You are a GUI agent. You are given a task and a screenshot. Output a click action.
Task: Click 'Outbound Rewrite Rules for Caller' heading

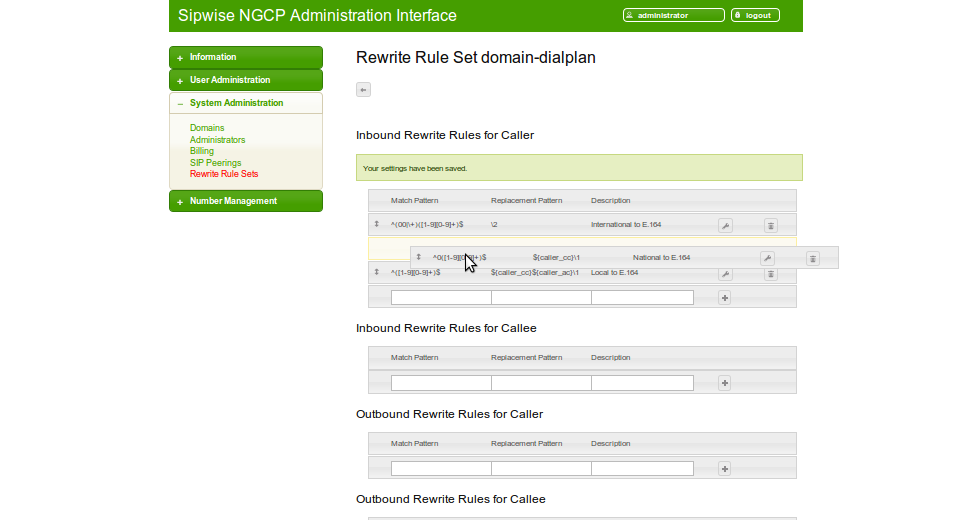point(449,414)
